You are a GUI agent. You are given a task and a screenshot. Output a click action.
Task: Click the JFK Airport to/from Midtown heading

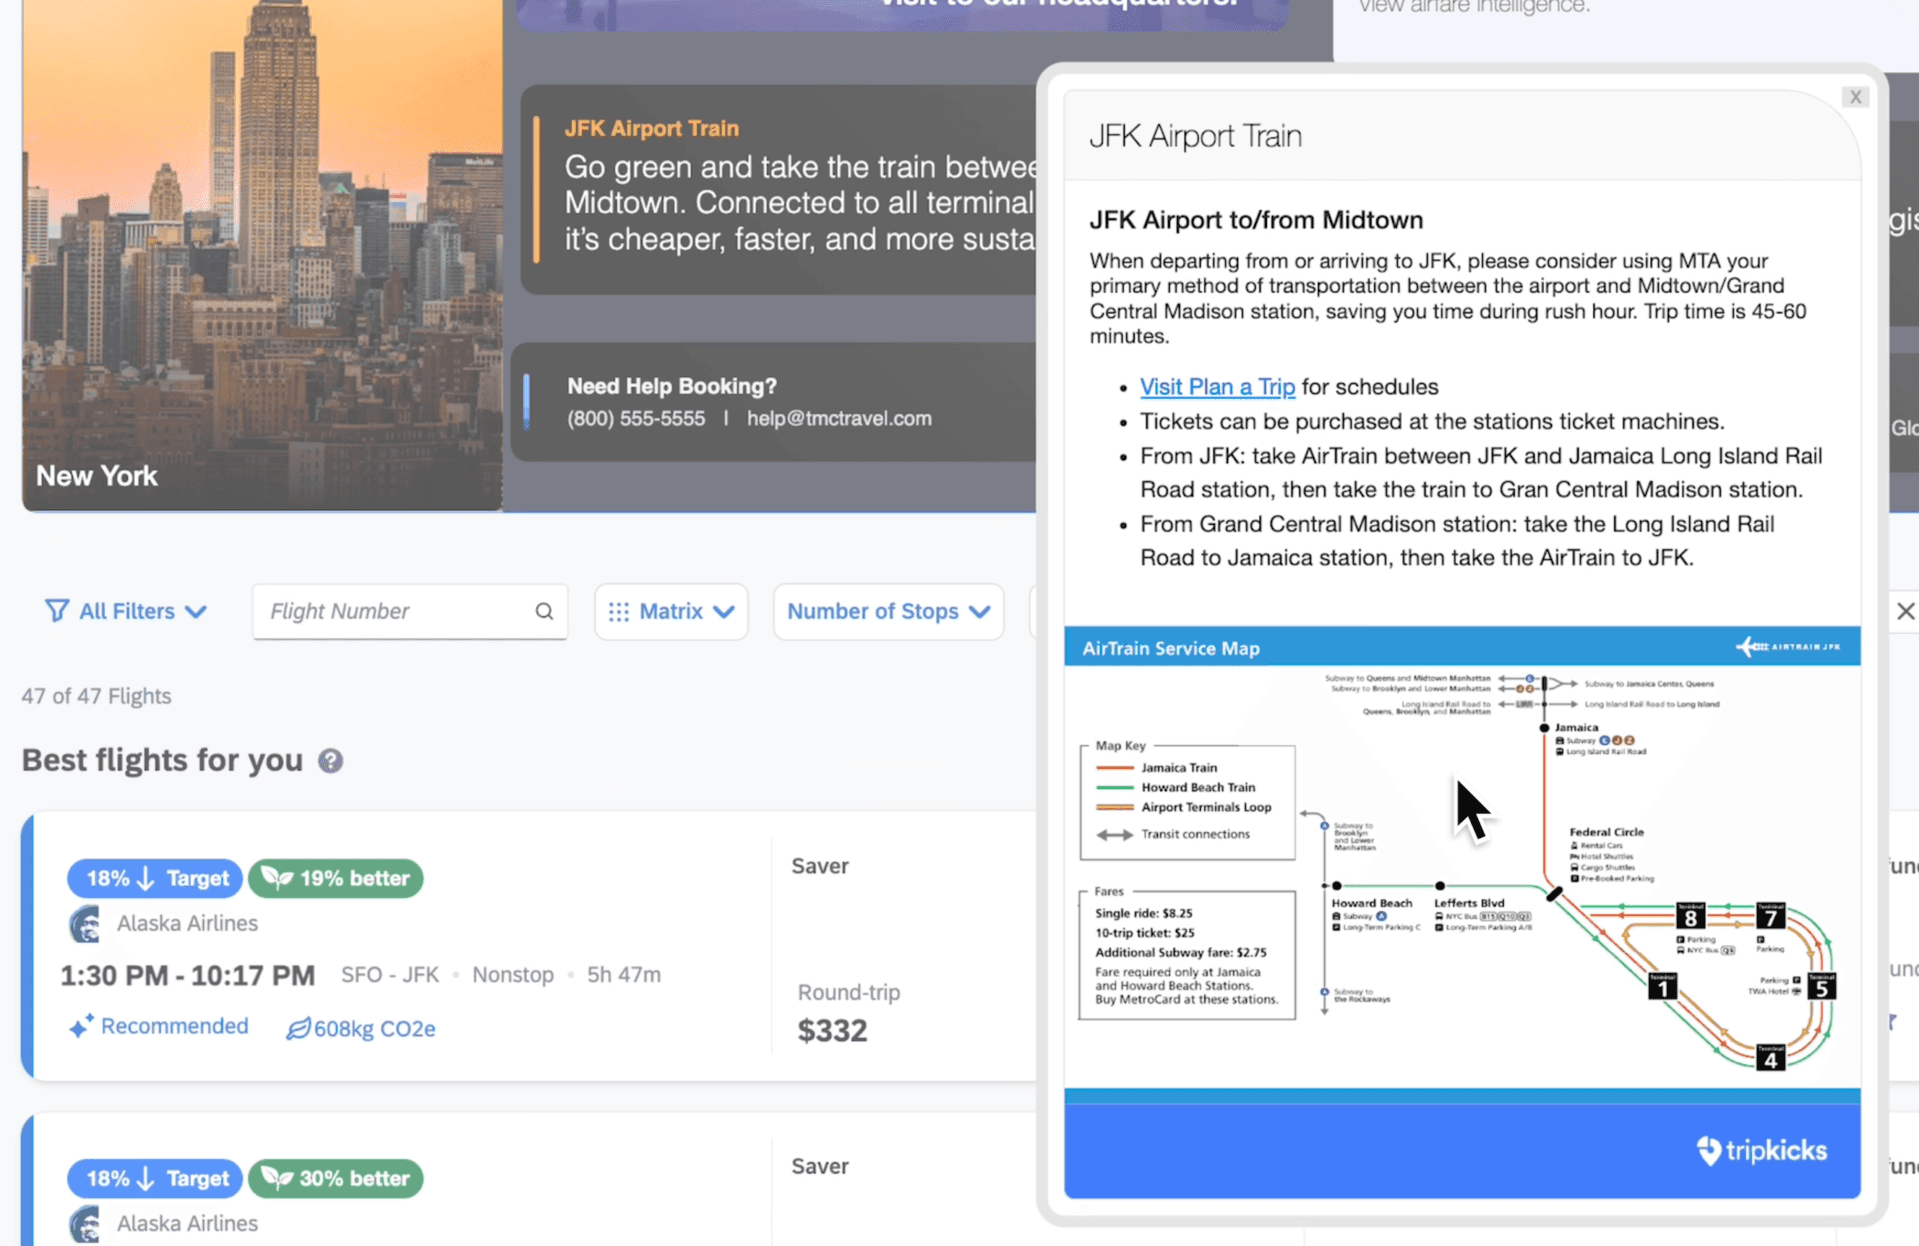click(1256, 220)
